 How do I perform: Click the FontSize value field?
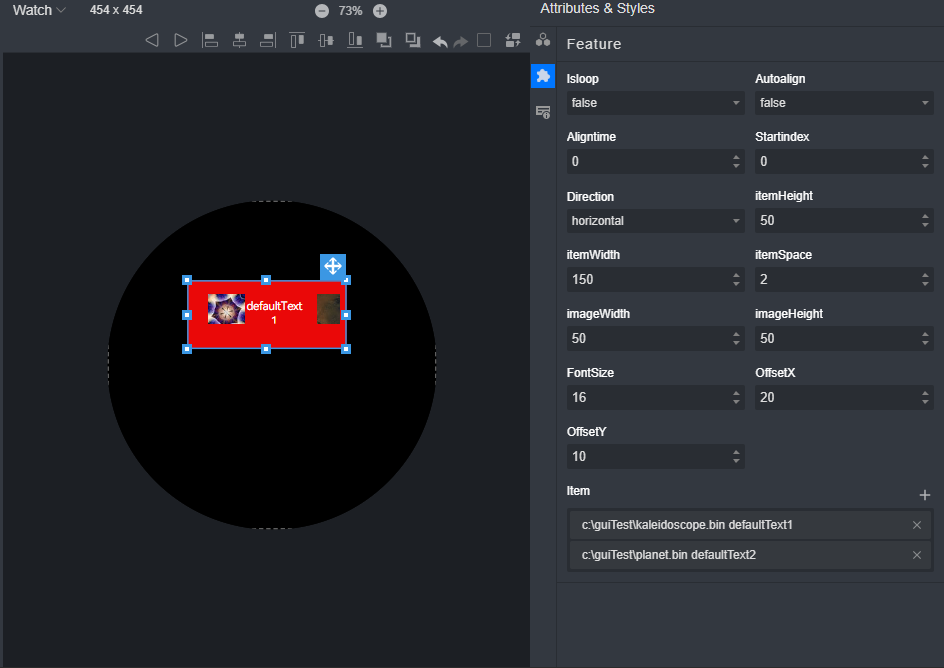[x=648, y=398]
